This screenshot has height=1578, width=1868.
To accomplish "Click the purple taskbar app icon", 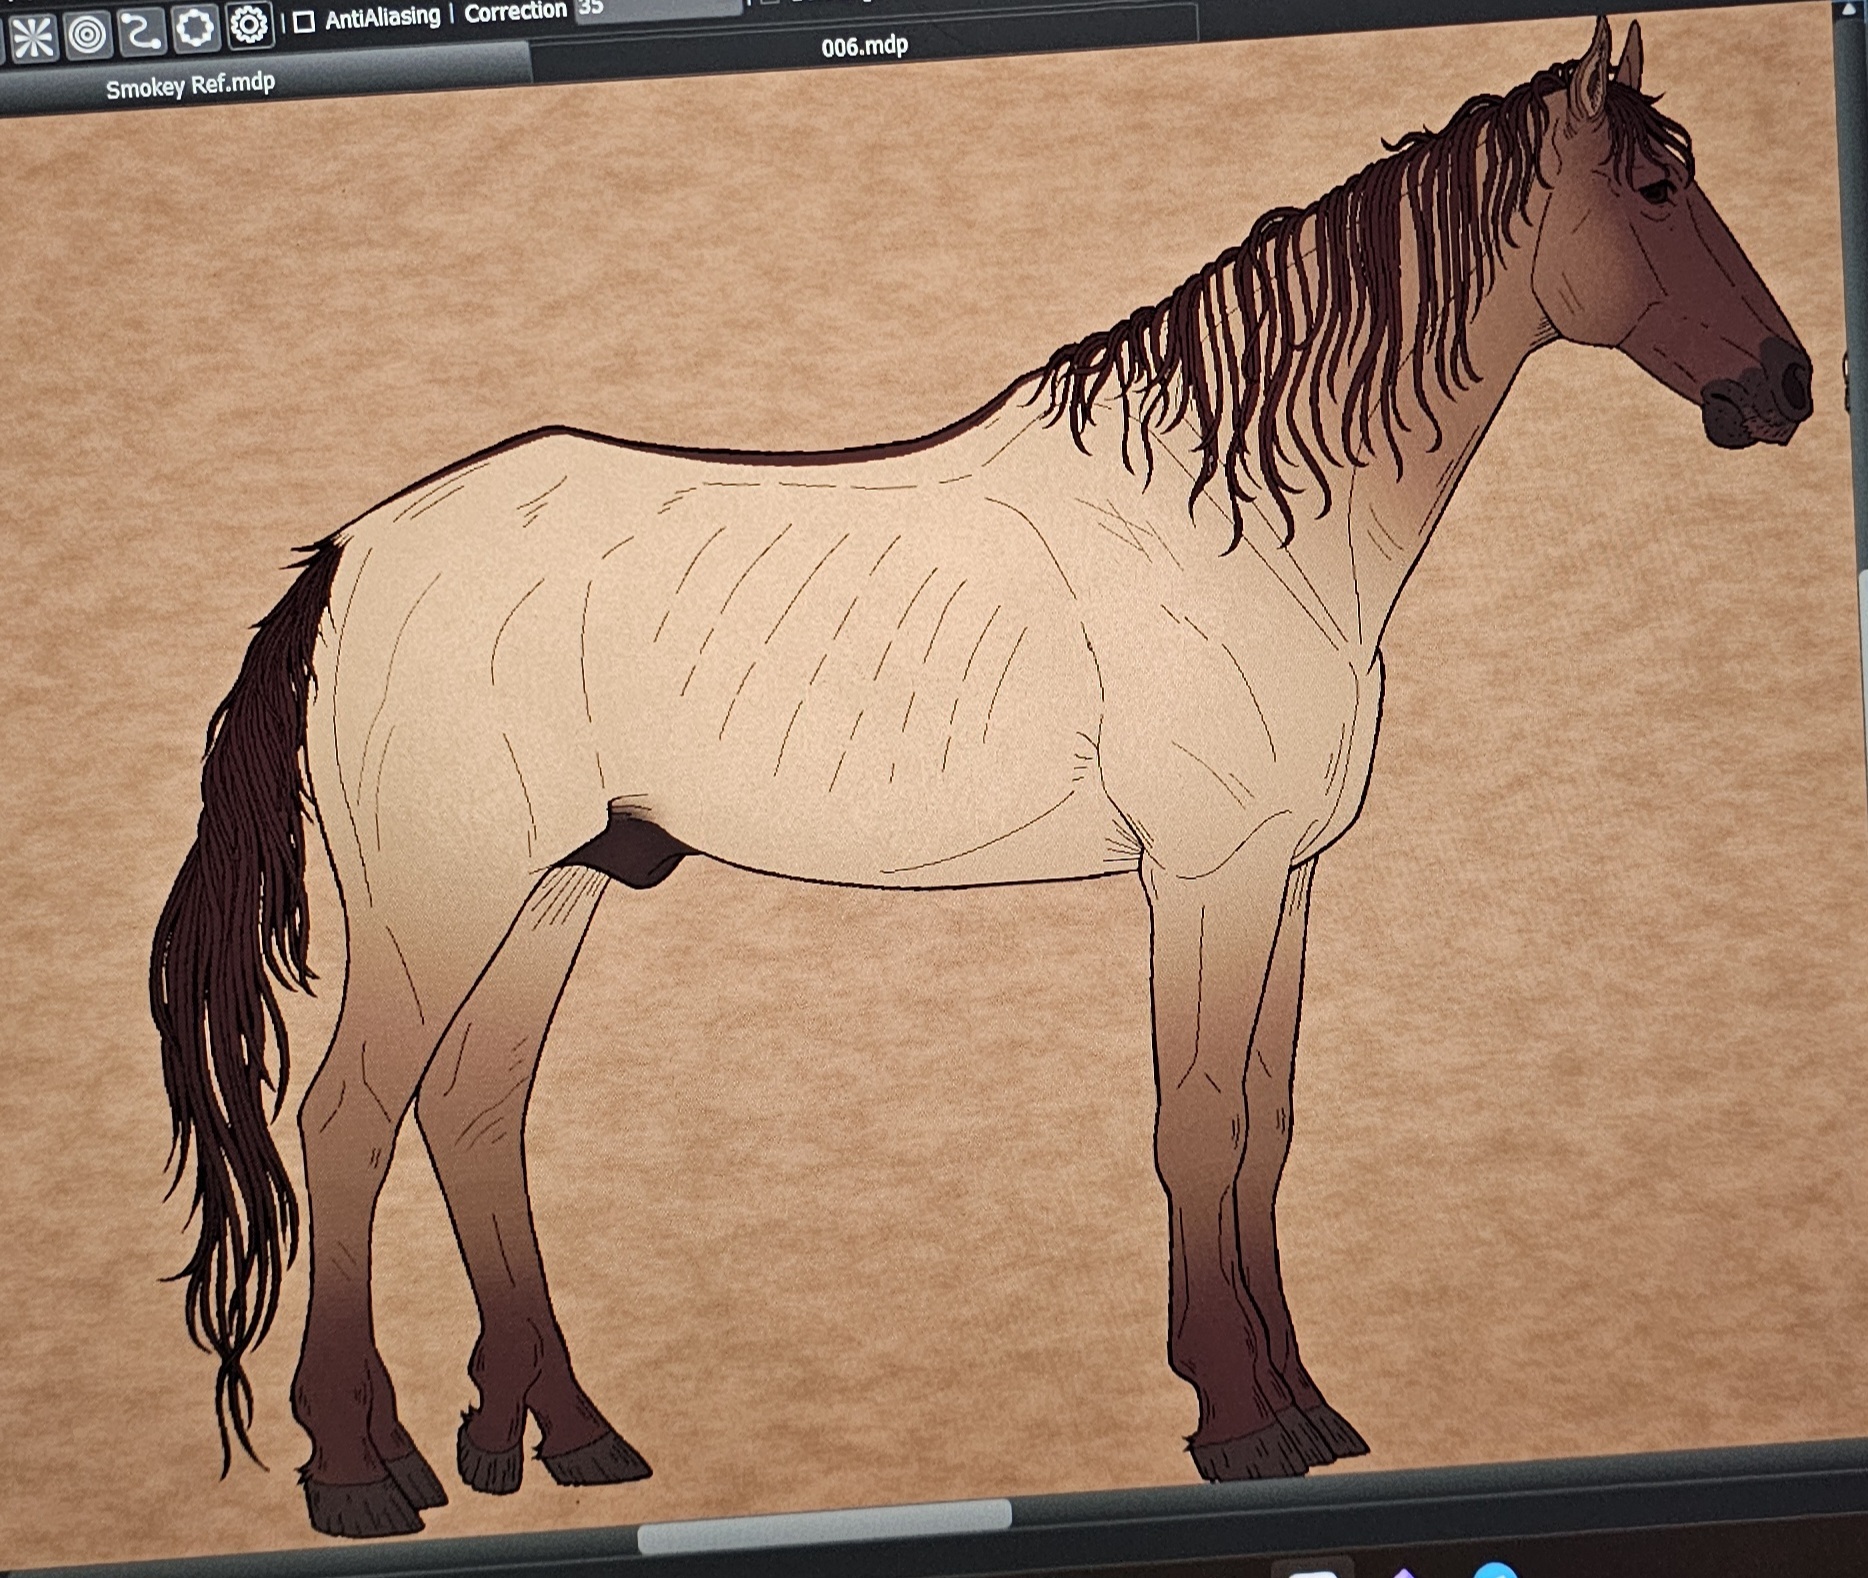I will (1404, 1573).
